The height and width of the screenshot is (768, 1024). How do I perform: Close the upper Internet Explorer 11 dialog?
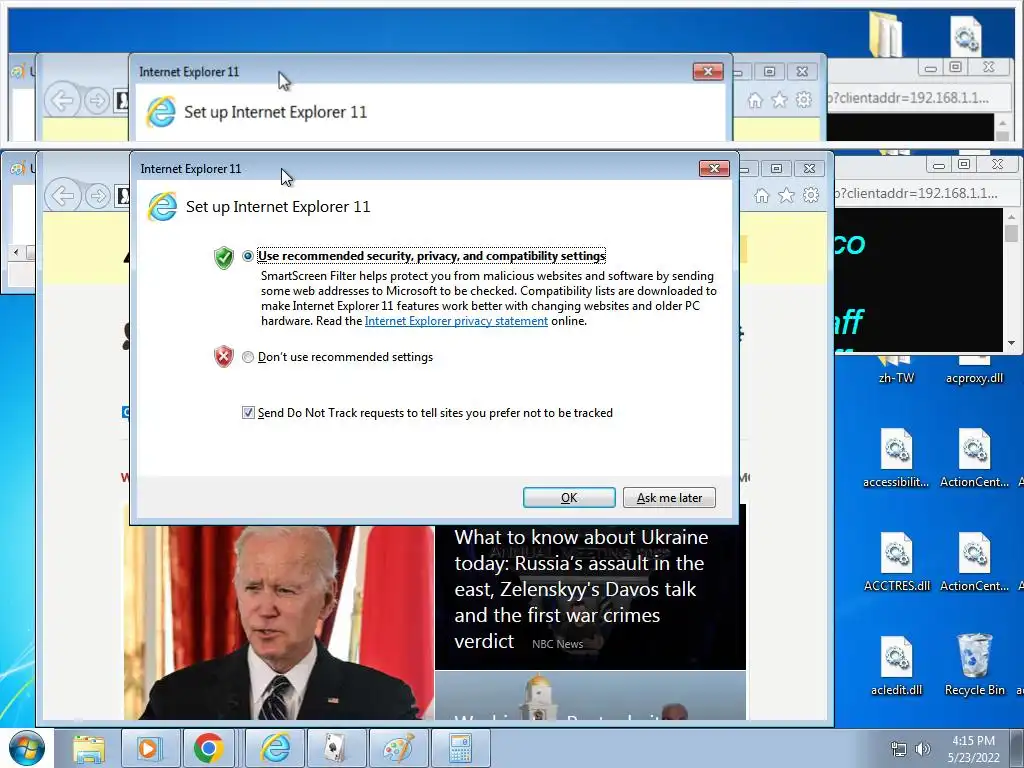coord(708,71)
